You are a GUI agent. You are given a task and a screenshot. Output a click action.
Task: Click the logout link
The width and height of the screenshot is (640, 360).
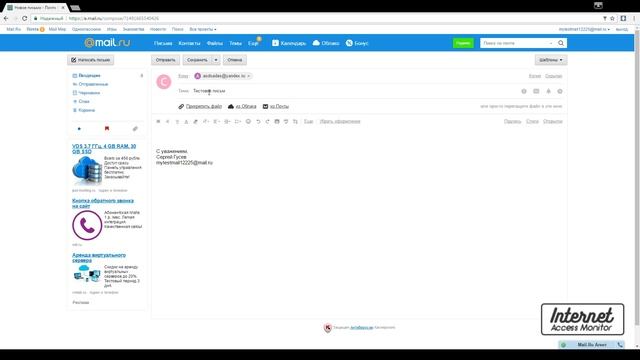click(x=622, y=29)
